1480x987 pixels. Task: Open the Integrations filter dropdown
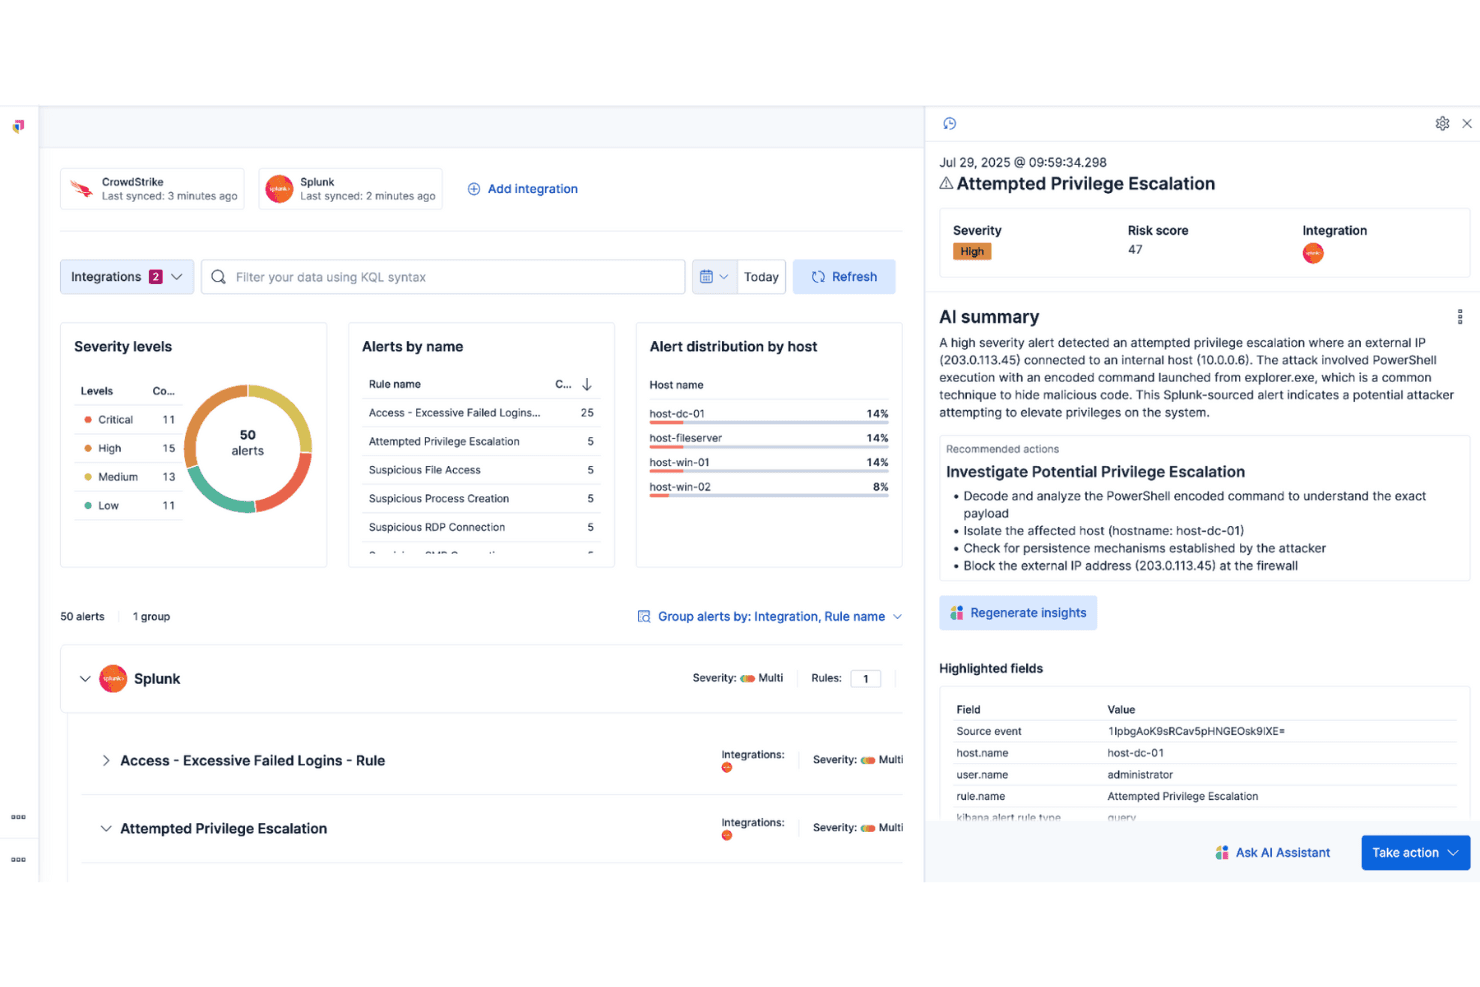[127, 277]
